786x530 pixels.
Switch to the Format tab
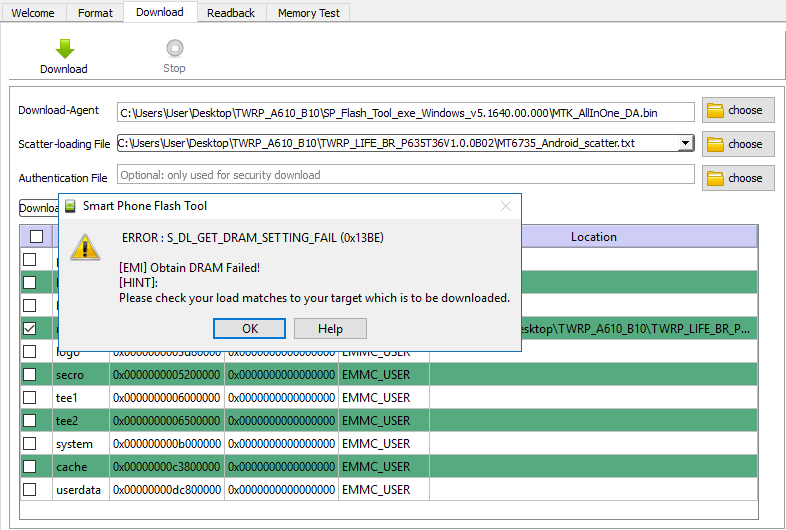pos(96,13)
